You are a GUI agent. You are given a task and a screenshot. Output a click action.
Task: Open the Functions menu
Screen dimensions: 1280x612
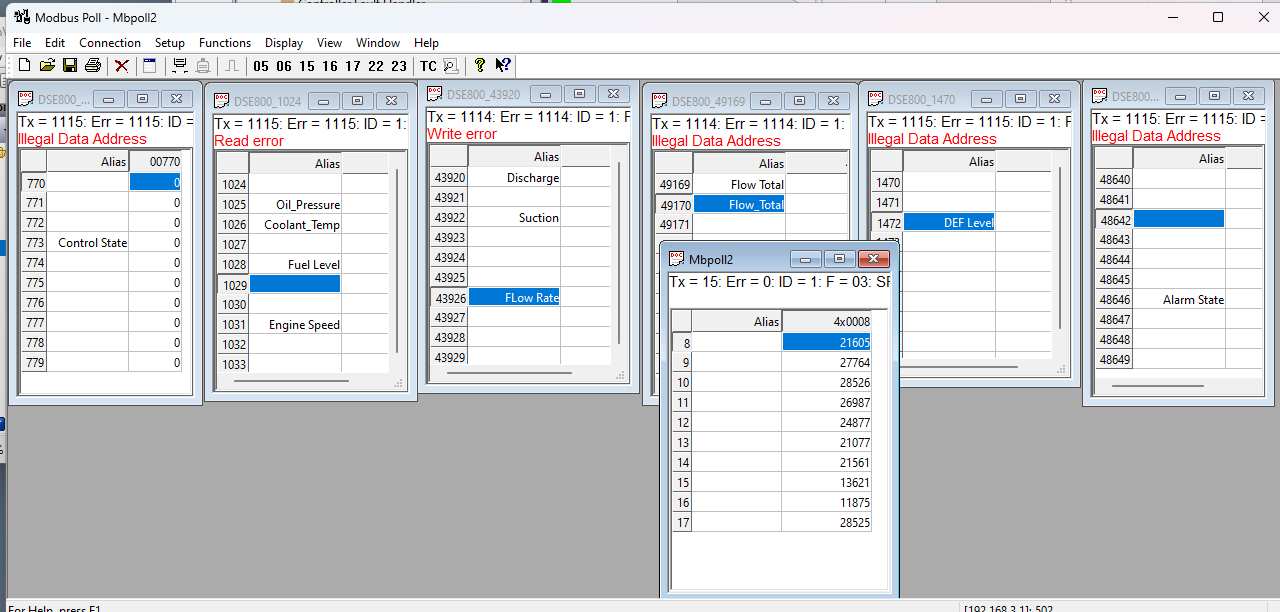[225, 43]
